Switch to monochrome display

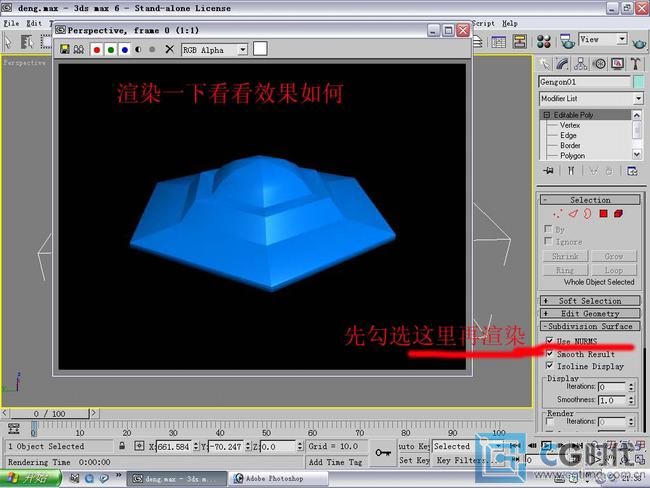click(x=152, y=50)
